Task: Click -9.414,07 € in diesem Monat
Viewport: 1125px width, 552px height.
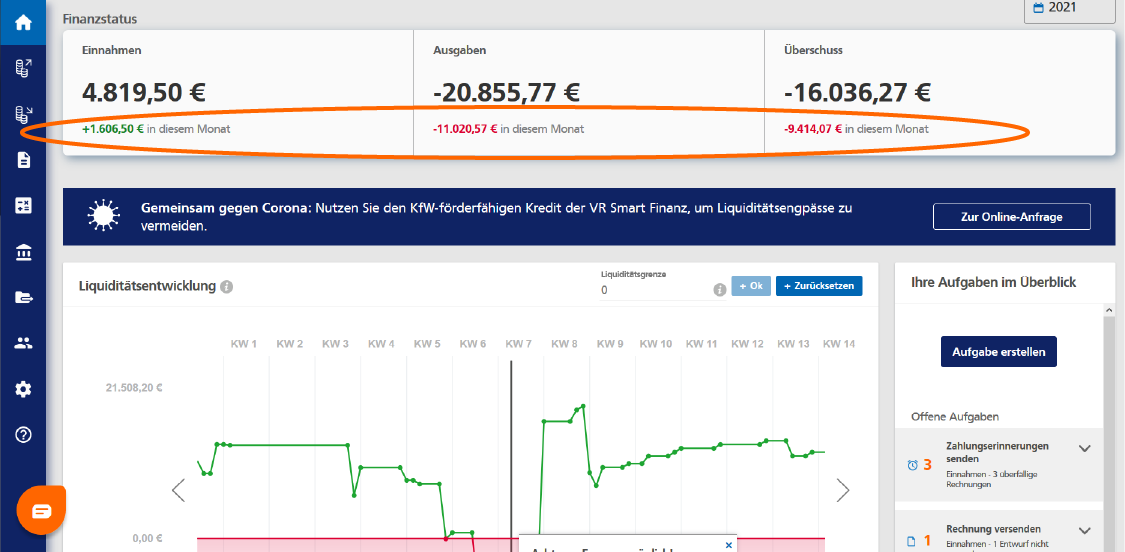Action: (x=856, y=129)
